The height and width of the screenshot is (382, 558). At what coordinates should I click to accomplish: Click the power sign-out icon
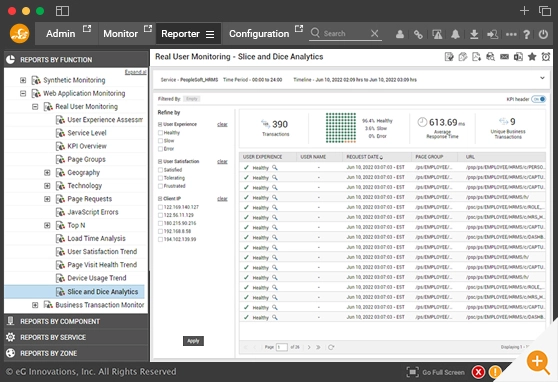click(543, 34)
